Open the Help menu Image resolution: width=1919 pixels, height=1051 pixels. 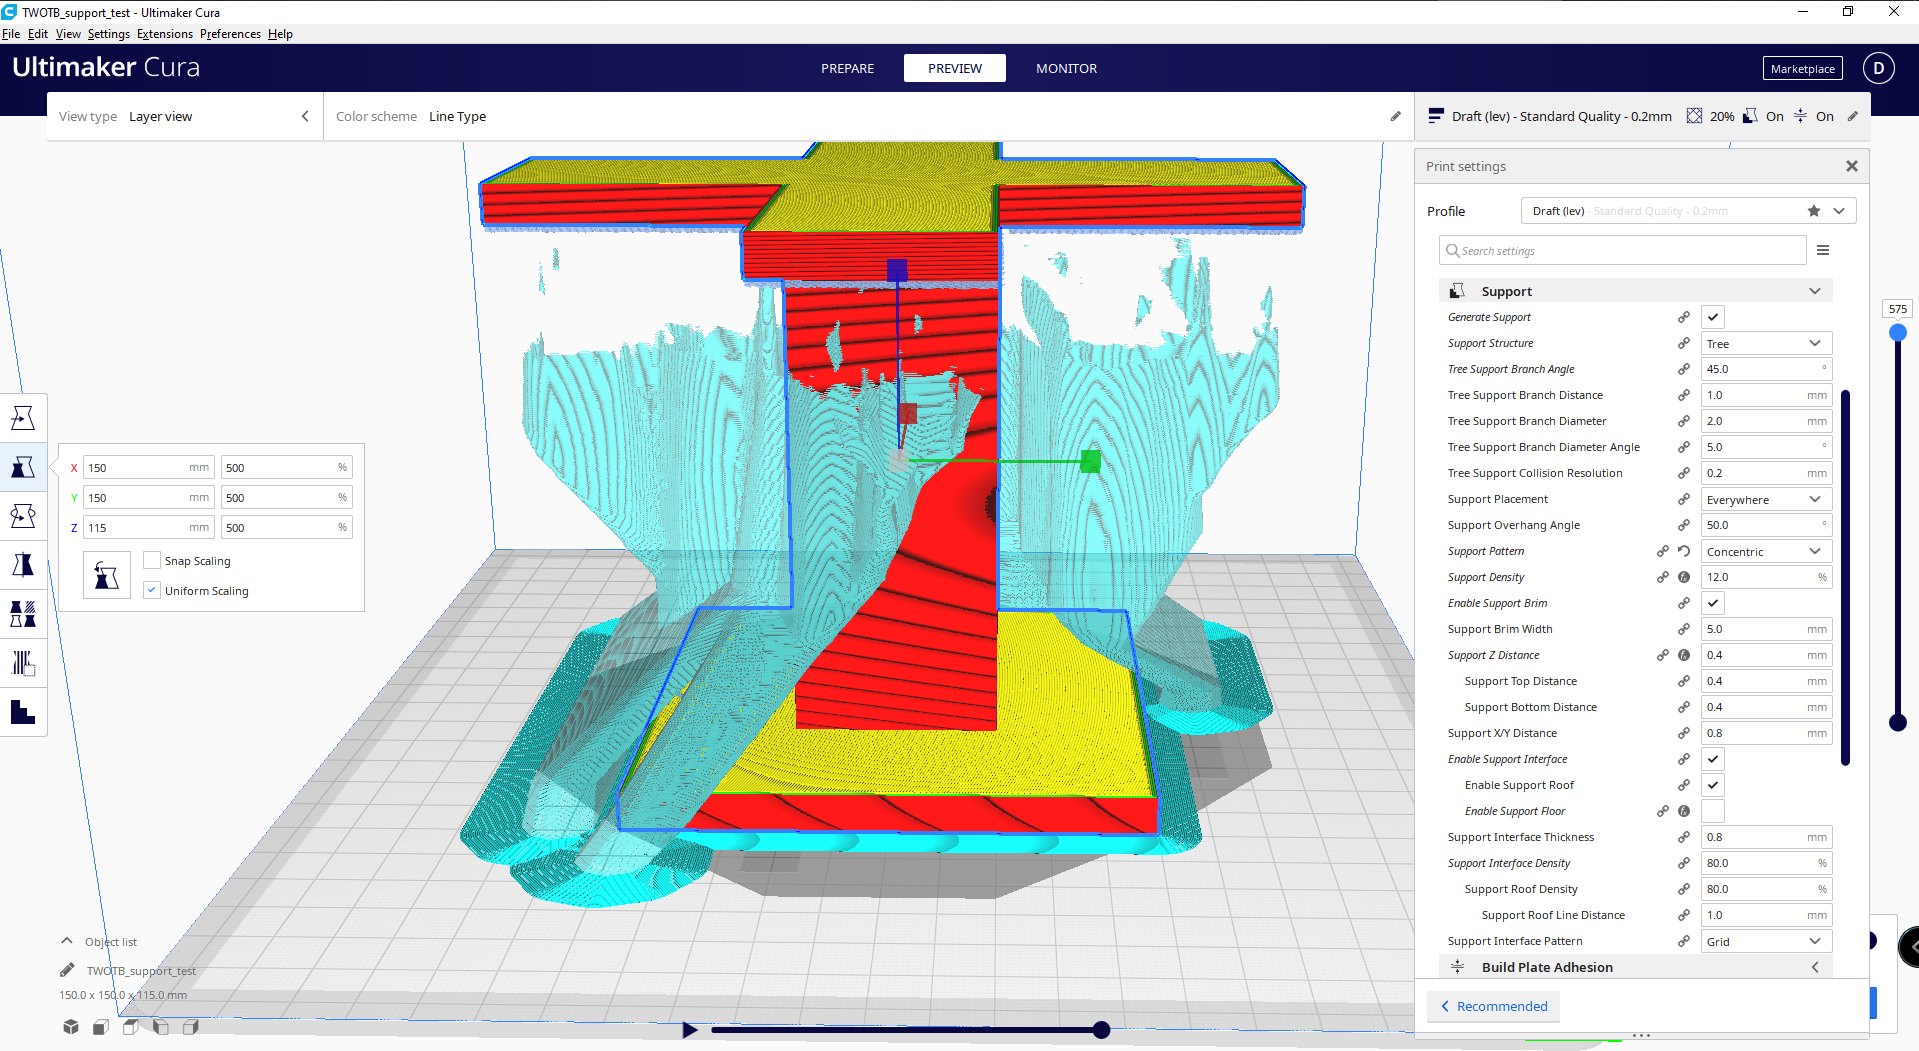(280, 34)
